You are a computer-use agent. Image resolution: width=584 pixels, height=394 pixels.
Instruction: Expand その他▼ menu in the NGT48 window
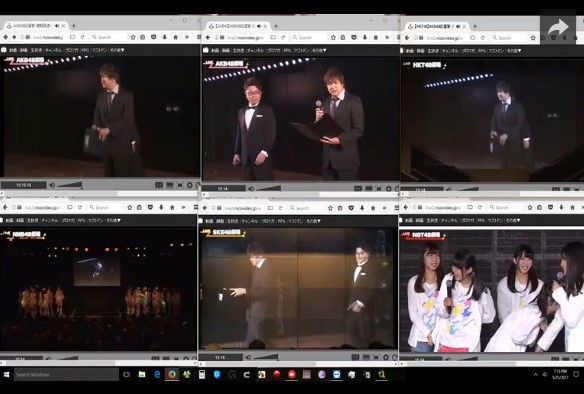513,220
